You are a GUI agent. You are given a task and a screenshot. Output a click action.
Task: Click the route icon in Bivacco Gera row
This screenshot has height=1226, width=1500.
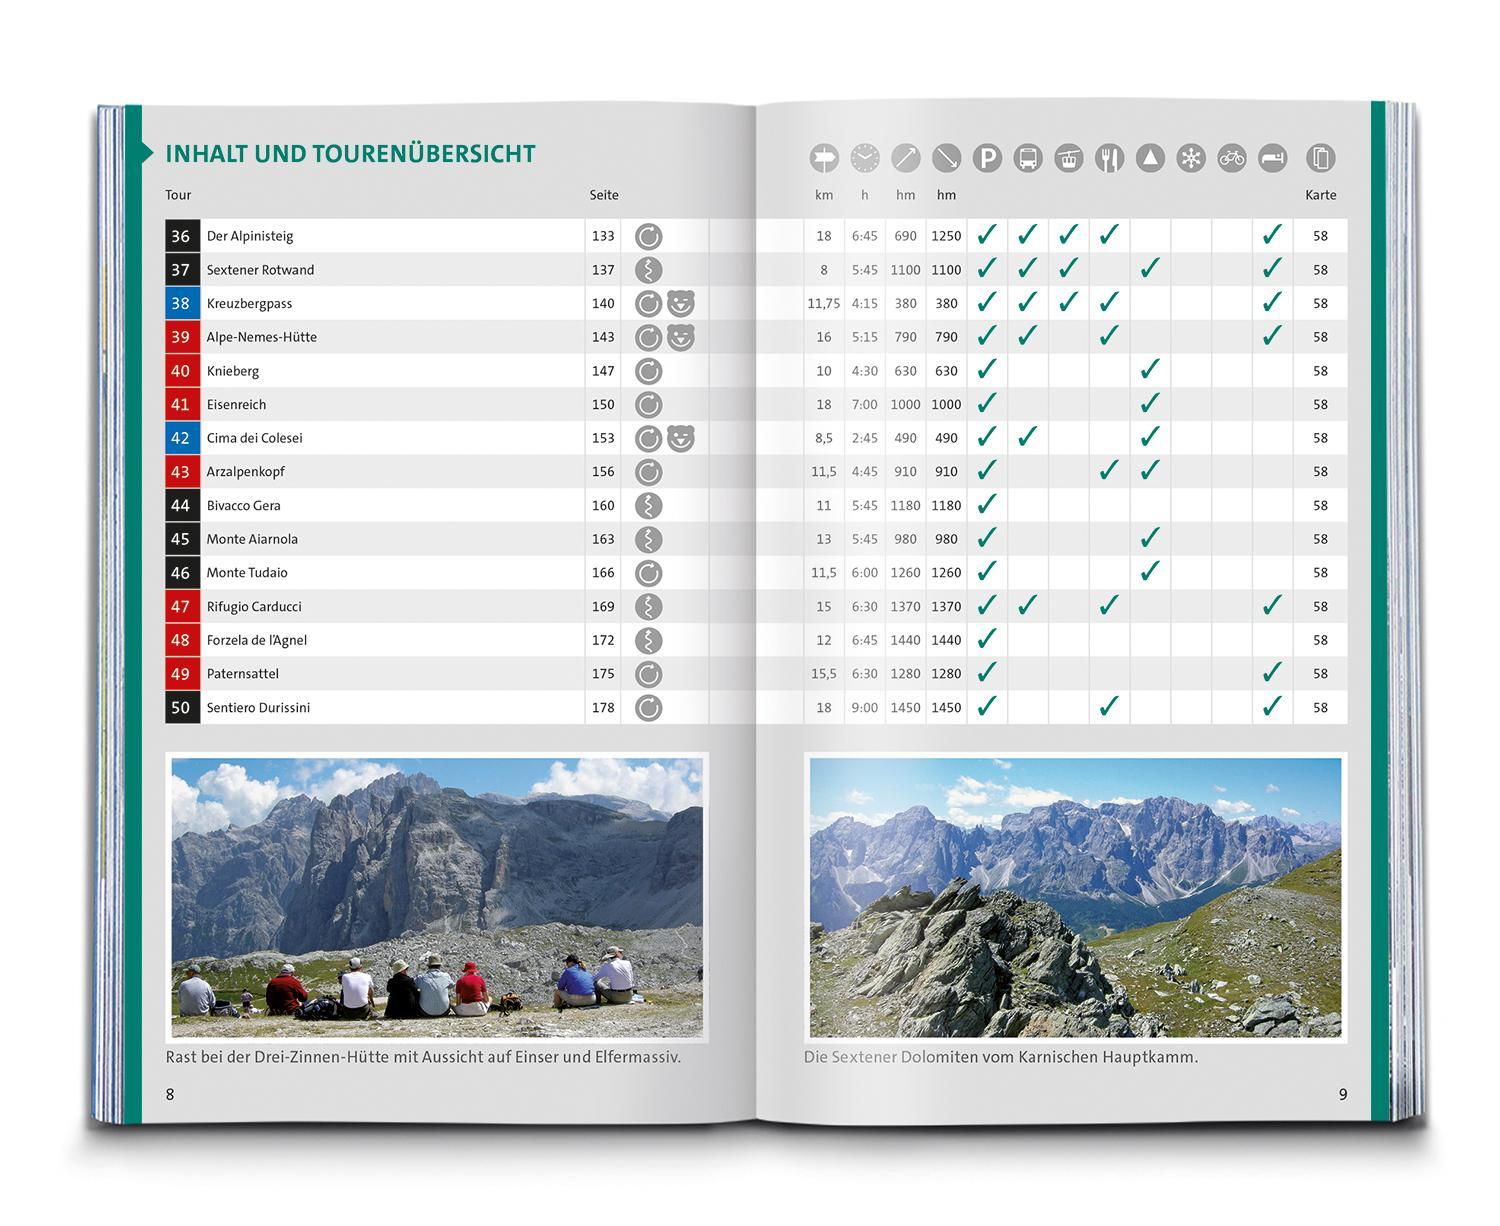(649, 506)
